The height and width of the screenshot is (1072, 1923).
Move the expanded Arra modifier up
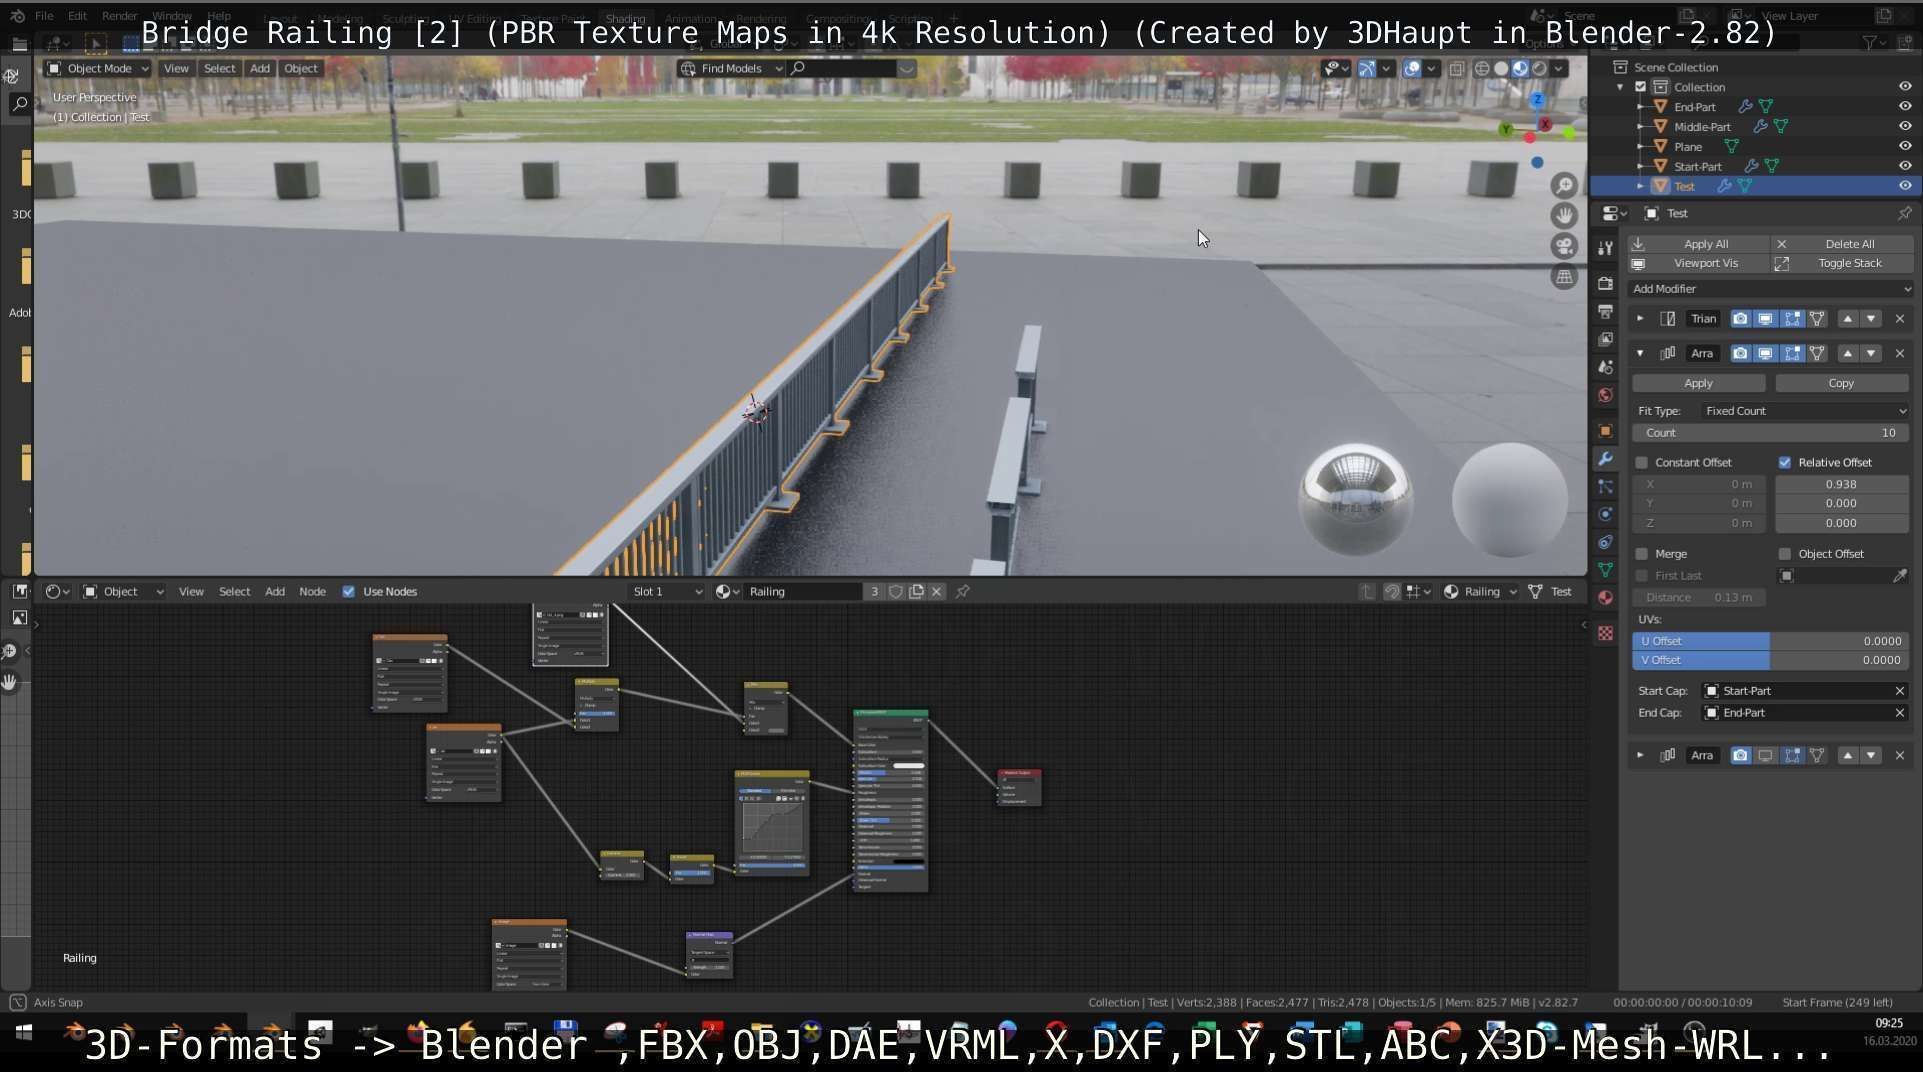1848,354
